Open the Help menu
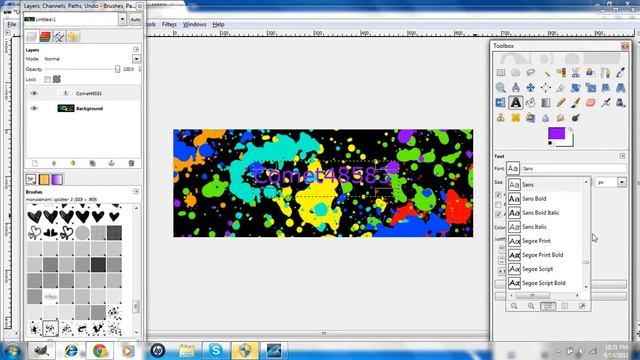 pyautogui.click(x=218, y=24)
